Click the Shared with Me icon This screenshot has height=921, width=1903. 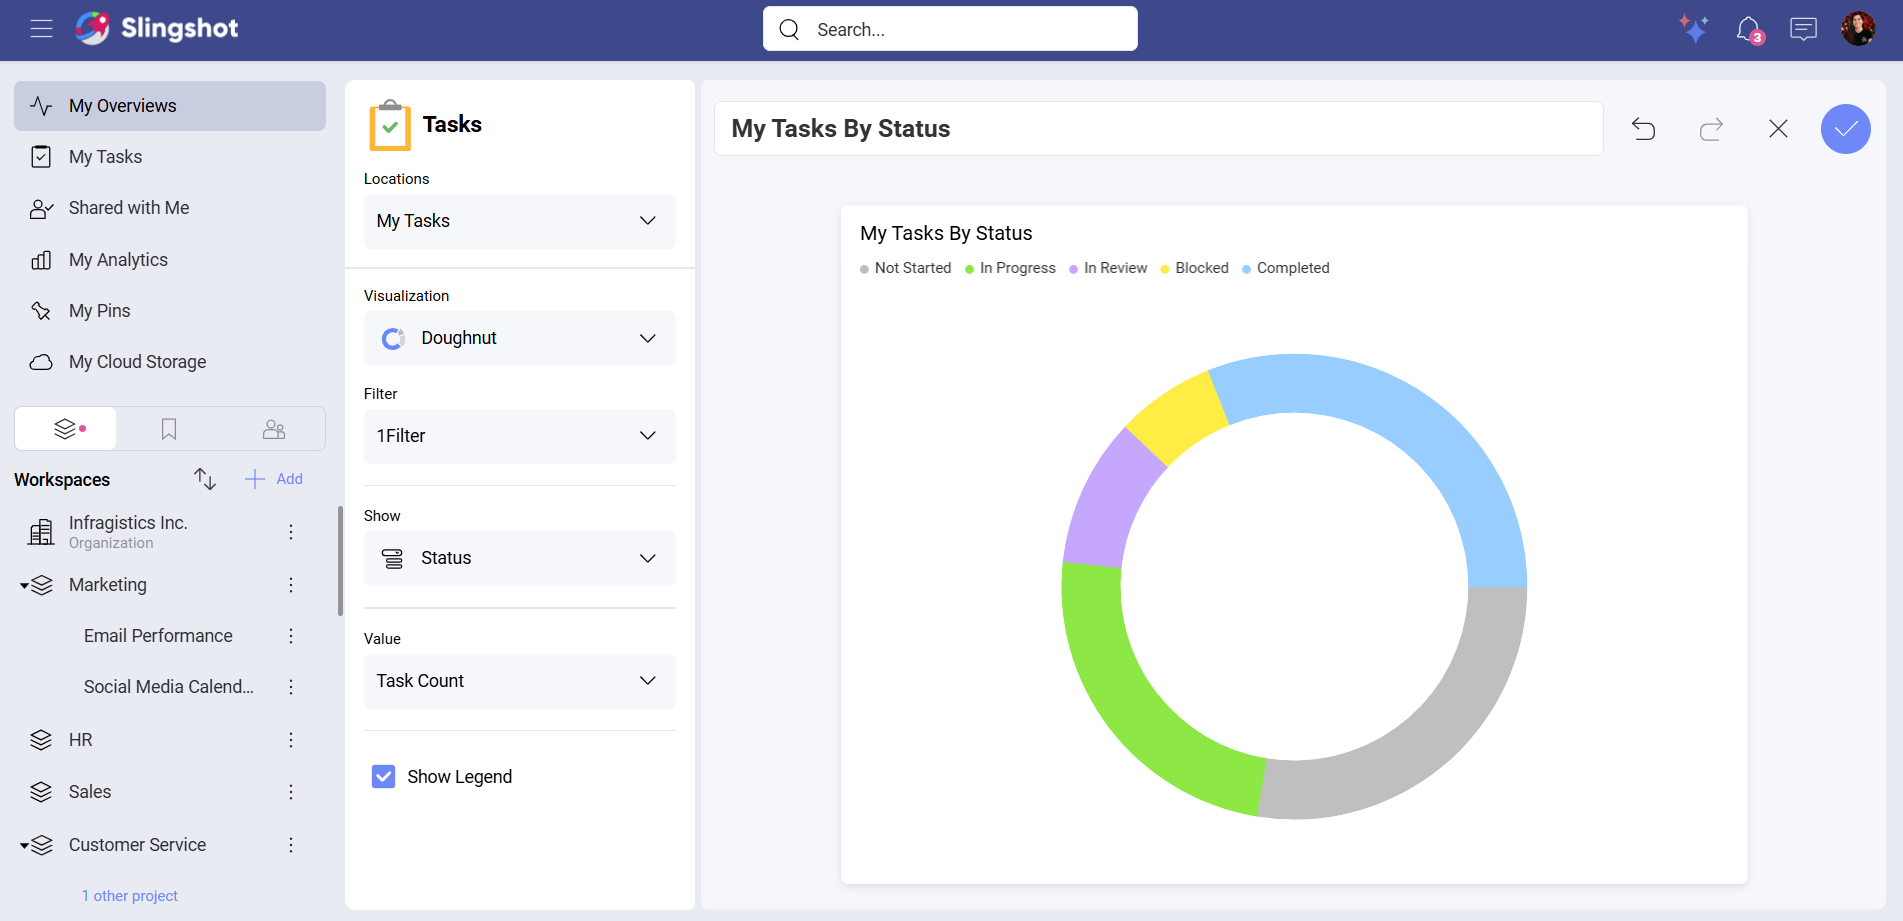[x=41, y=208]
